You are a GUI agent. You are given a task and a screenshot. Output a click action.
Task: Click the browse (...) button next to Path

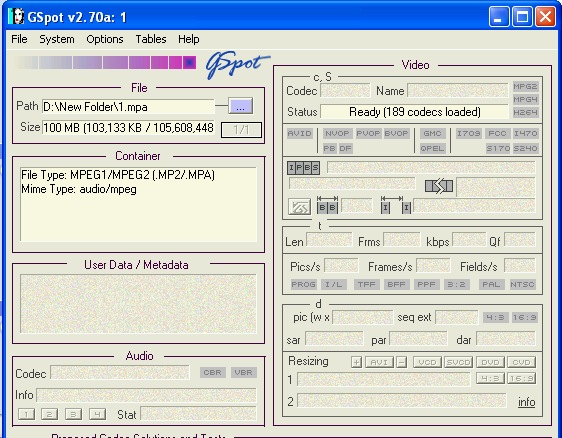[240, 106]
